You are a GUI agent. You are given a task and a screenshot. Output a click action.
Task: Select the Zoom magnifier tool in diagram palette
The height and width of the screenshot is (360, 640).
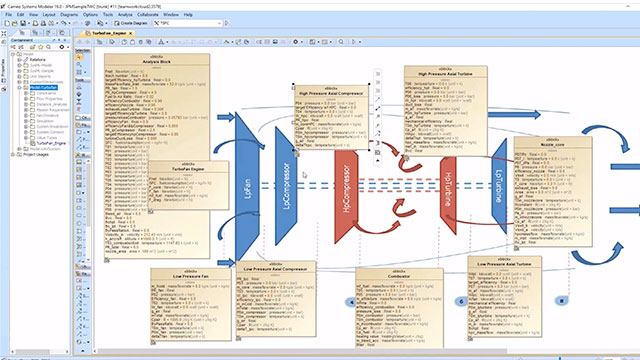click(x=79, y=64)
